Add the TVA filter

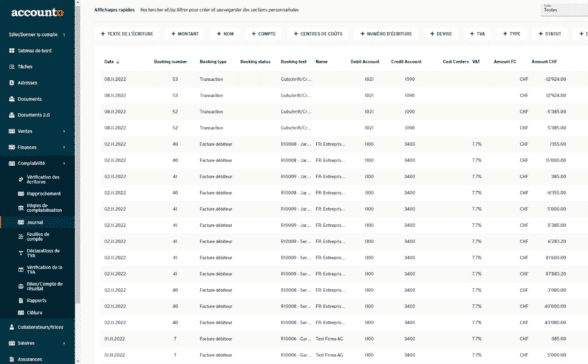pos(477,34)
